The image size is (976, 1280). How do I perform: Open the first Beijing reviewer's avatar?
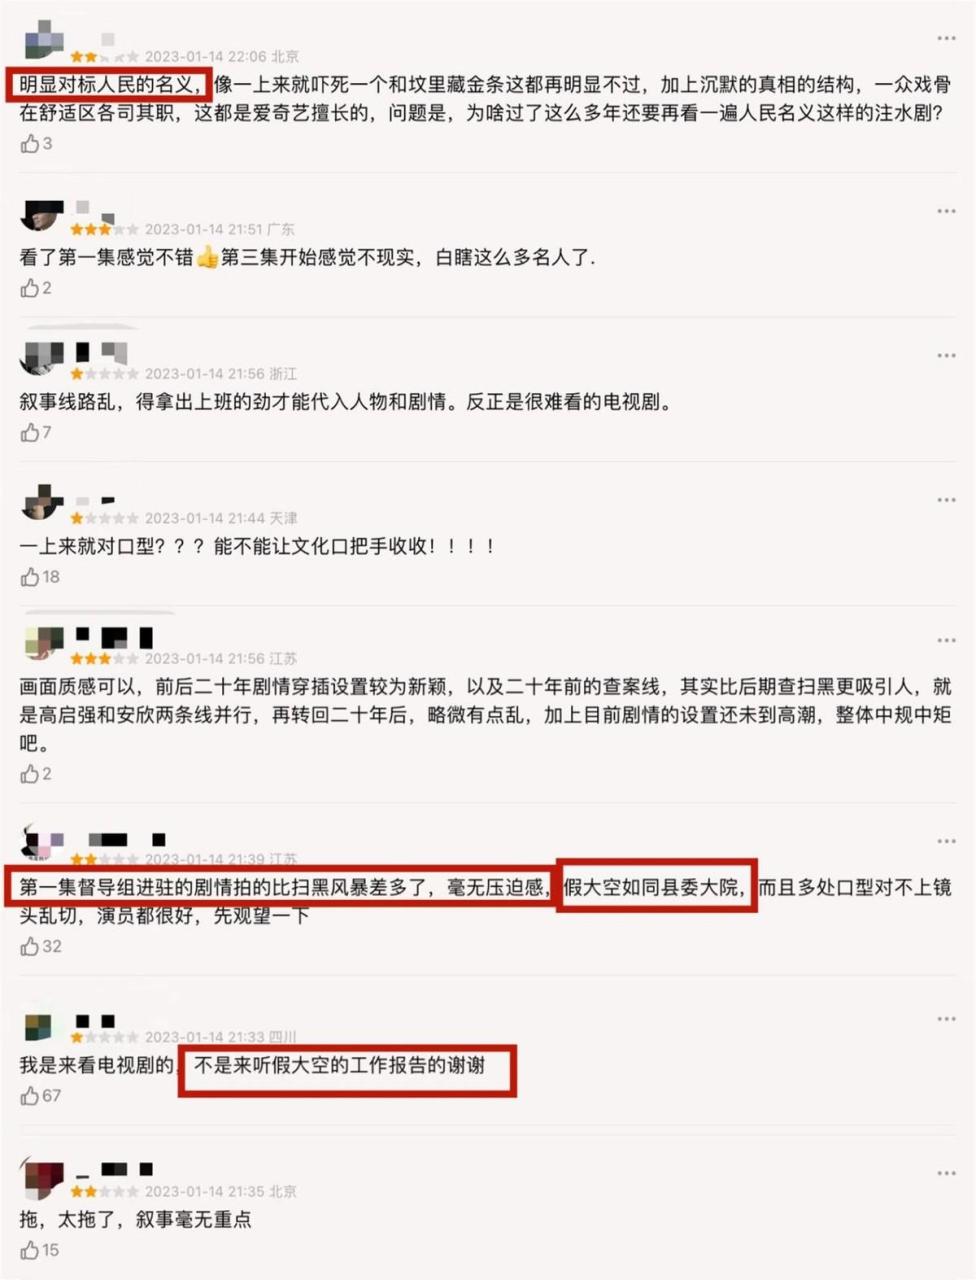[x=43, y=43]
